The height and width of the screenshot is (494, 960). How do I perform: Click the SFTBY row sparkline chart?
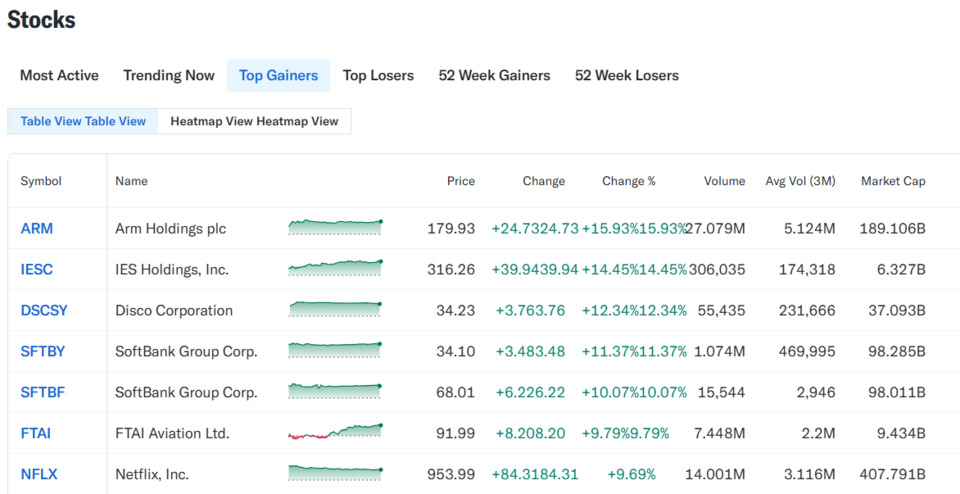click(x=335, y=350)
